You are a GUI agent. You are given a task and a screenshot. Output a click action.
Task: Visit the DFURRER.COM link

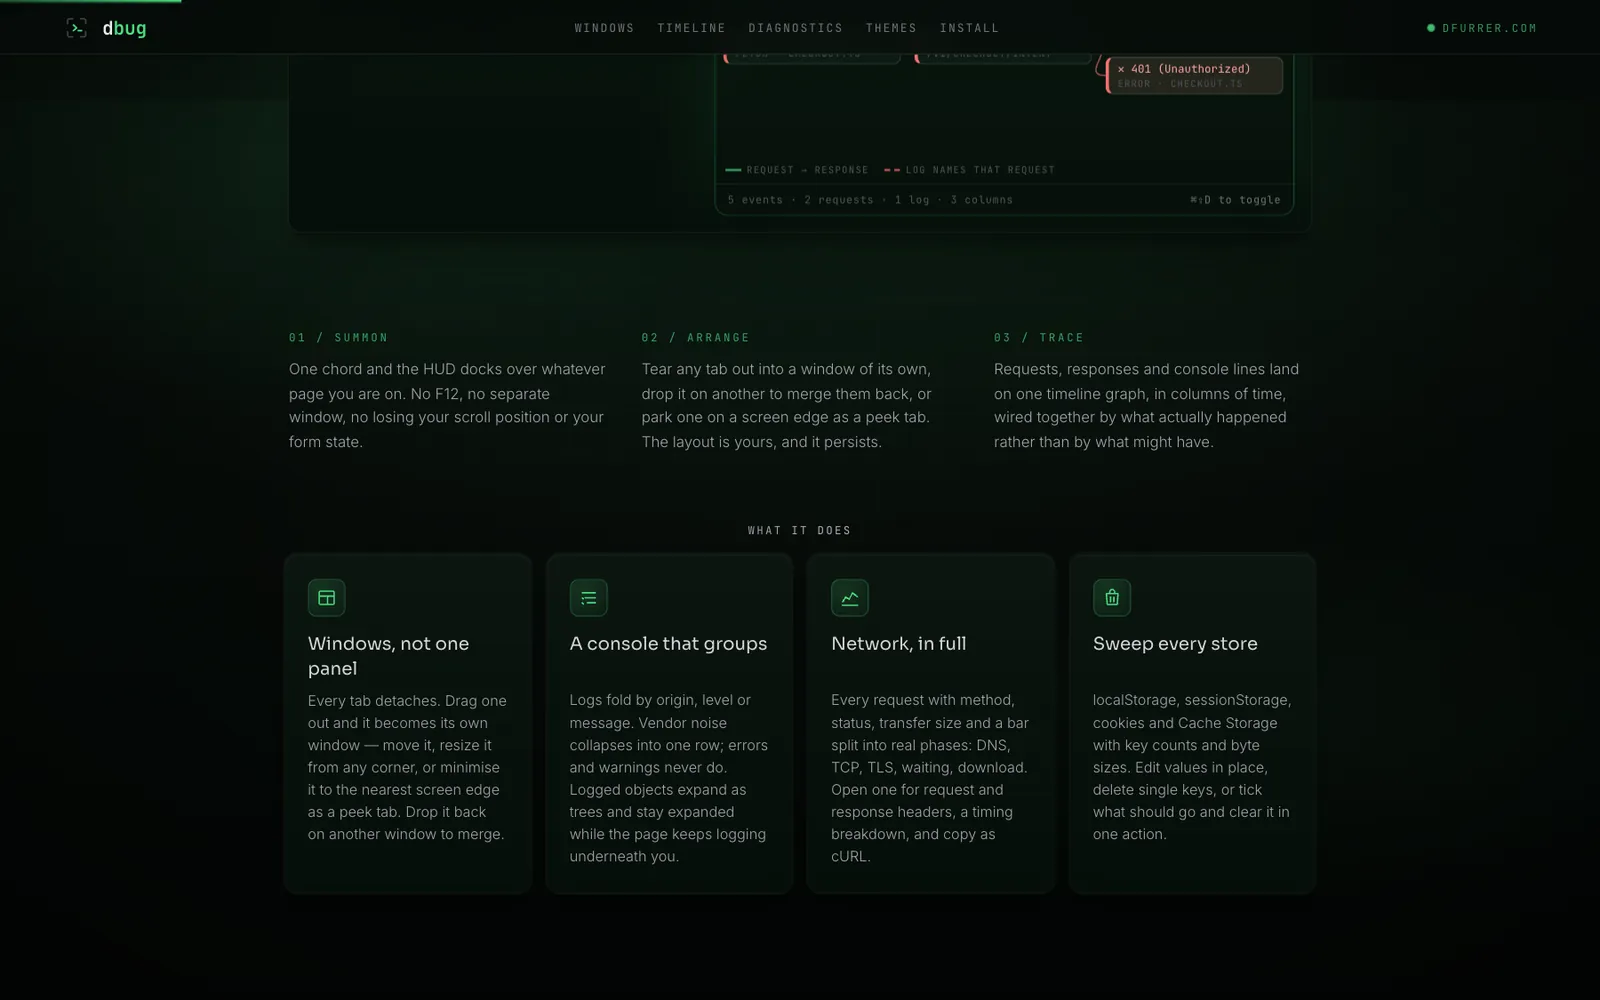tap(1489, 28)
